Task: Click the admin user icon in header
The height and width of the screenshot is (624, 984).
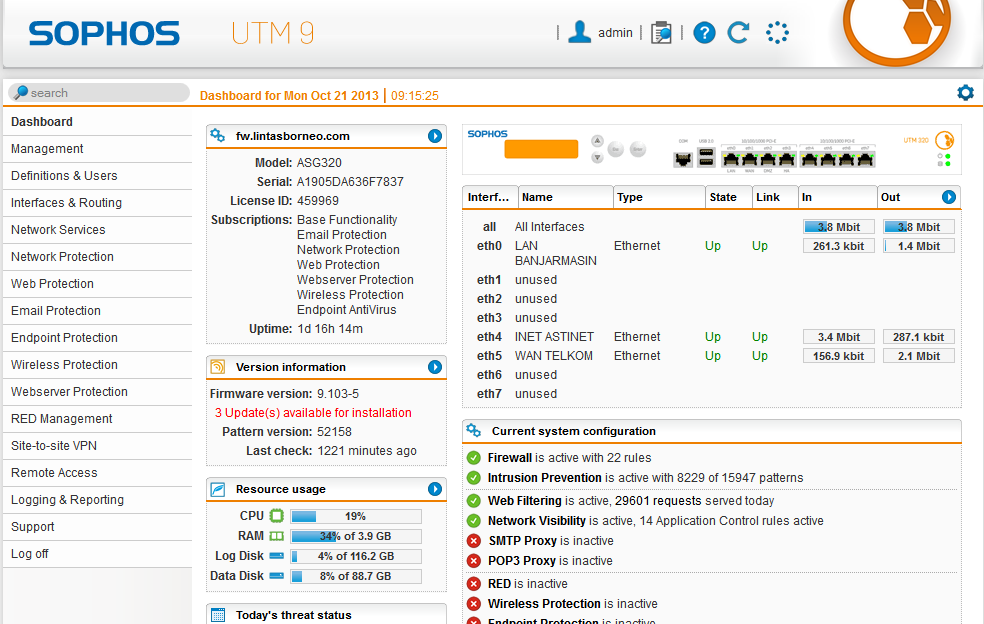Action: click(x=579, y=32)
